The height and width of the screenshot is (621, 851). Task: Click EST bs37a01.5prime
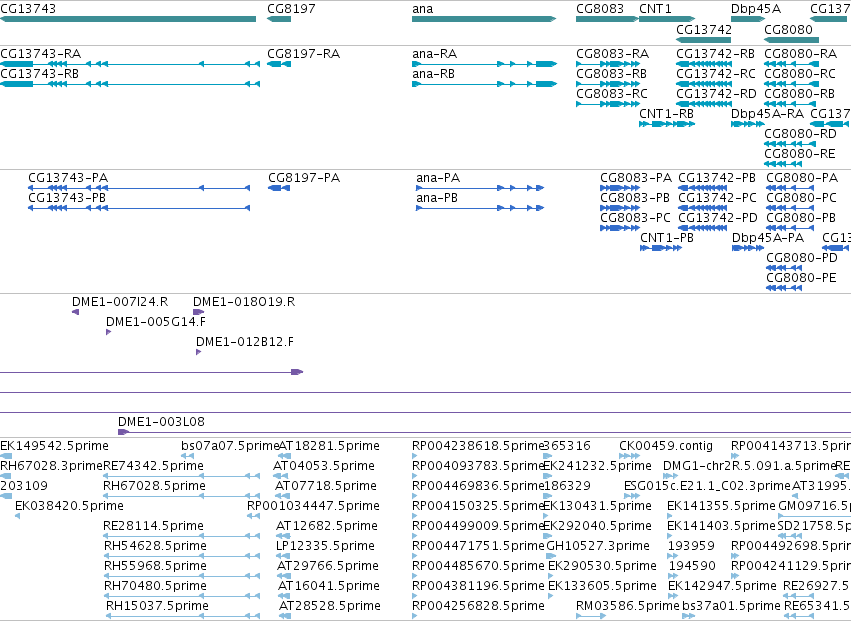688,616
